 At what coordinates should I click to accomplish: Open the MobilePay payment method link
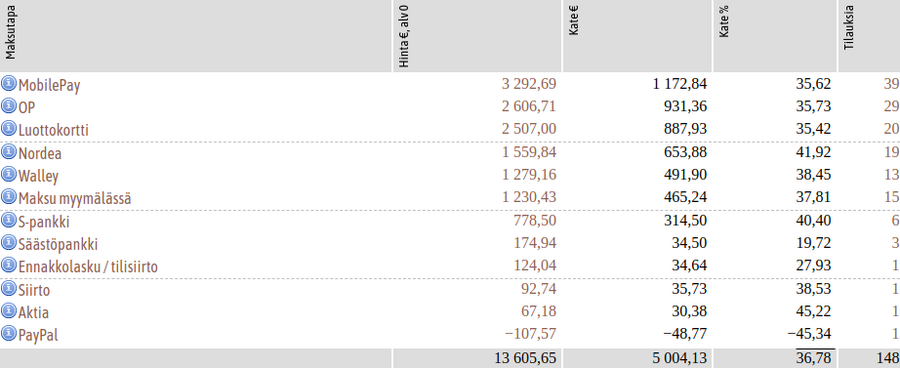pos(49,85)
